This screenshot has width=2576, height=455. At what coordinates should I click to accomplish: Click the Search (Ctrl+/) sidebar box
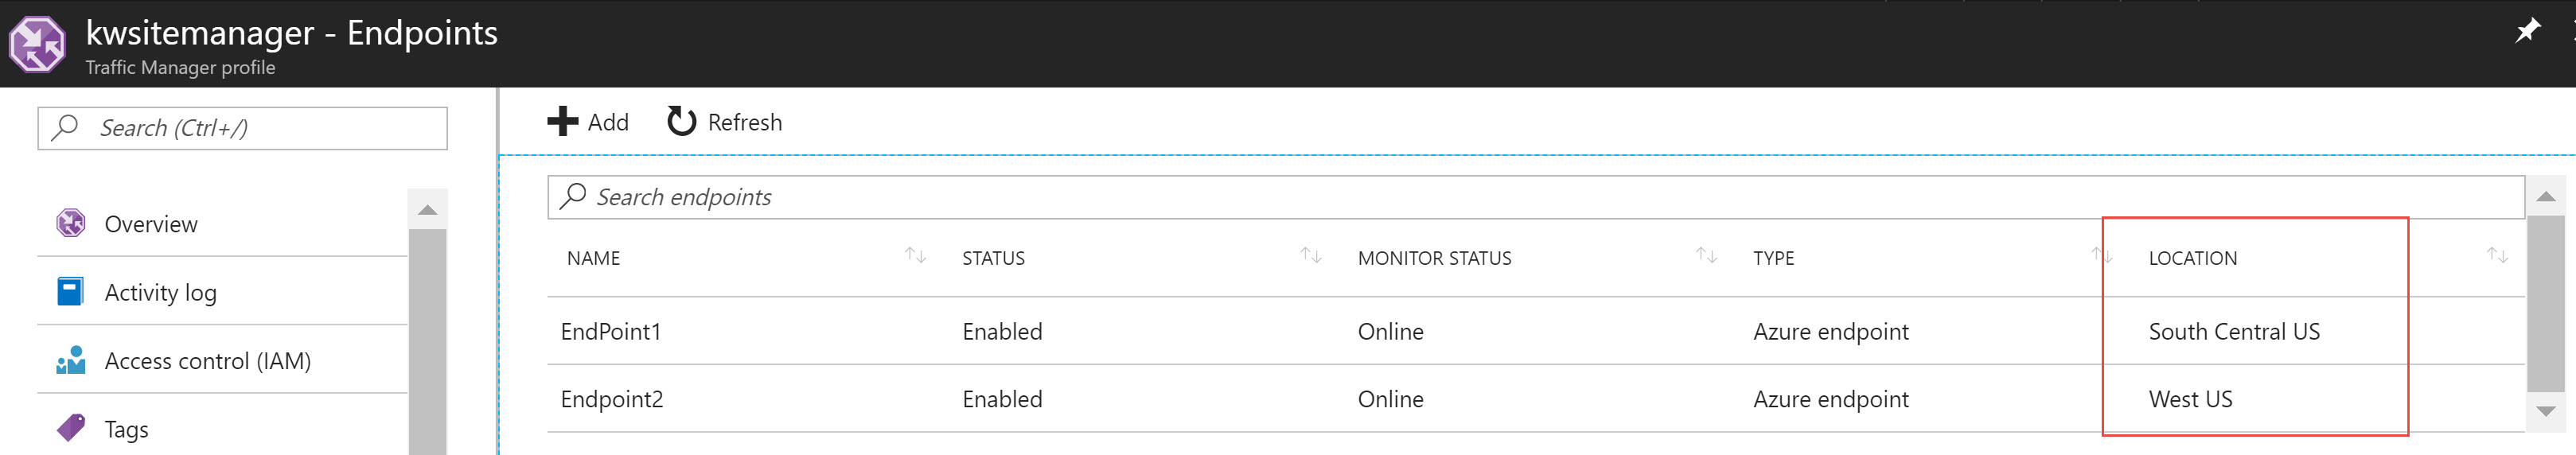click(x=242, y=128)
